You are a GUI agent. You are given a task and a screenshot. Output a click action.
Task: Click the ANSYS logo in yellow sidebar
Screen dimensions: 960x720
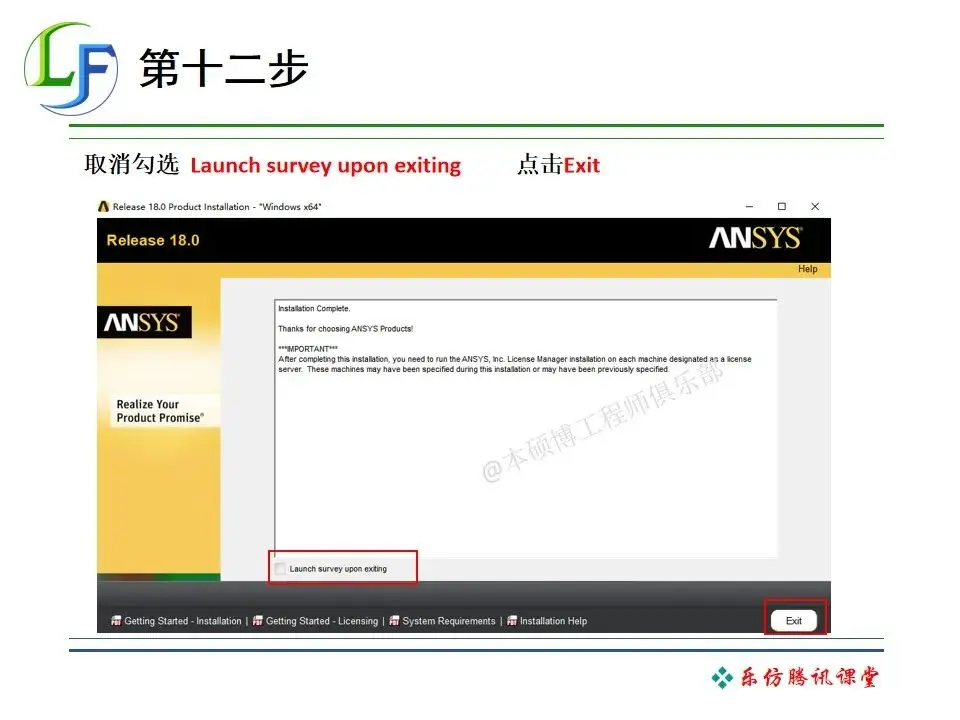[x=144, y=322]
